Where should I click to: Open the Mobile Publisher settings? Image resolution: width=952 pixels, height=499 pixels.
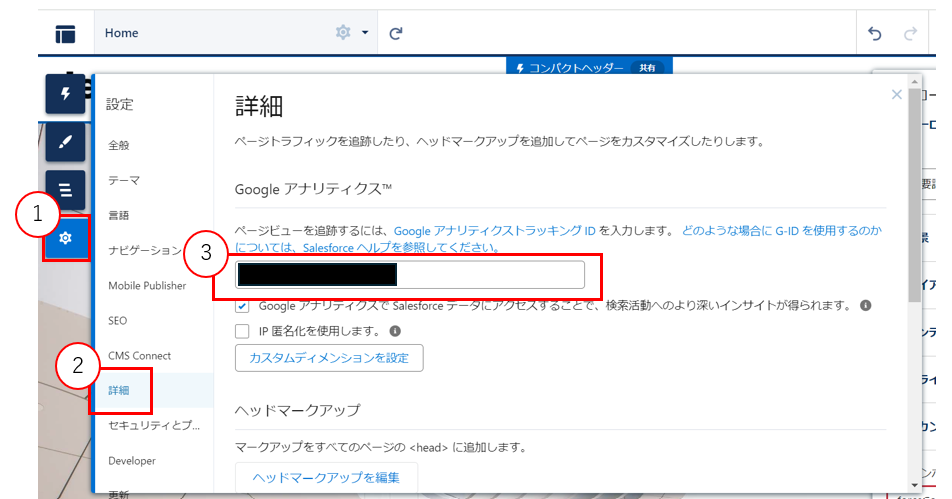147,285
